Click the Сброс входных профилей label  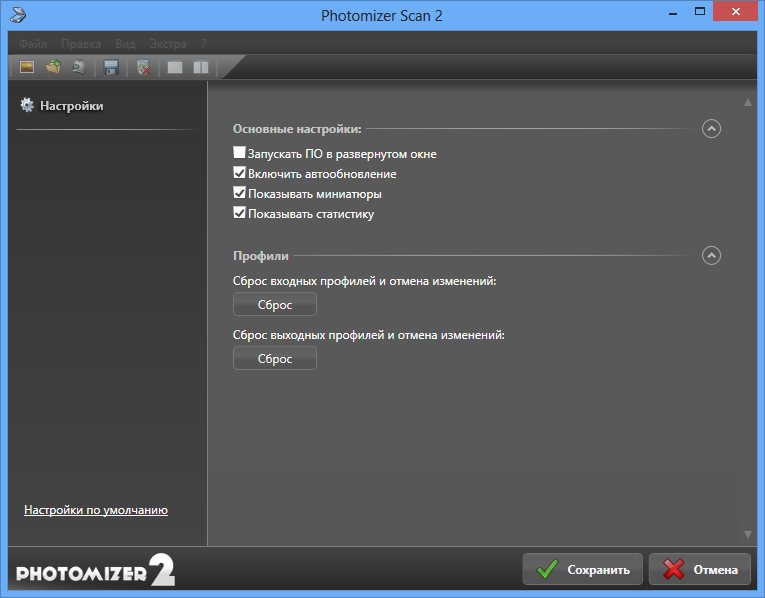point(364,281)
